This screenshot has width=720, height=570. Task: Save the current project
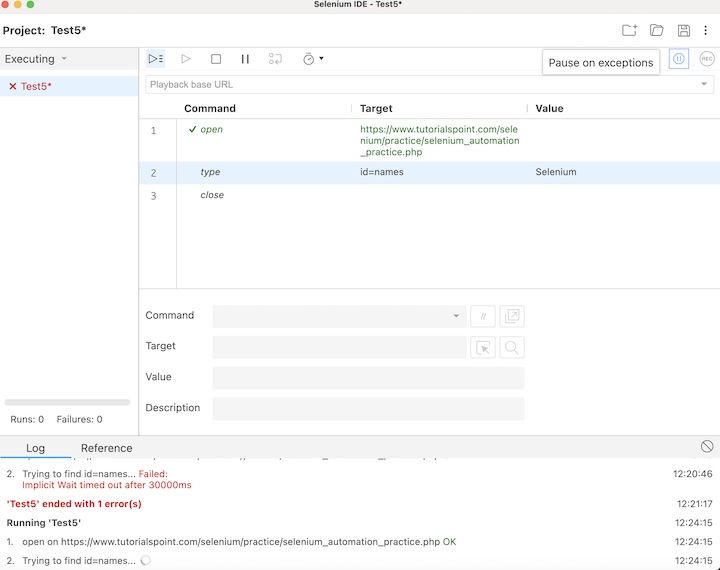[x=684, y=31]
